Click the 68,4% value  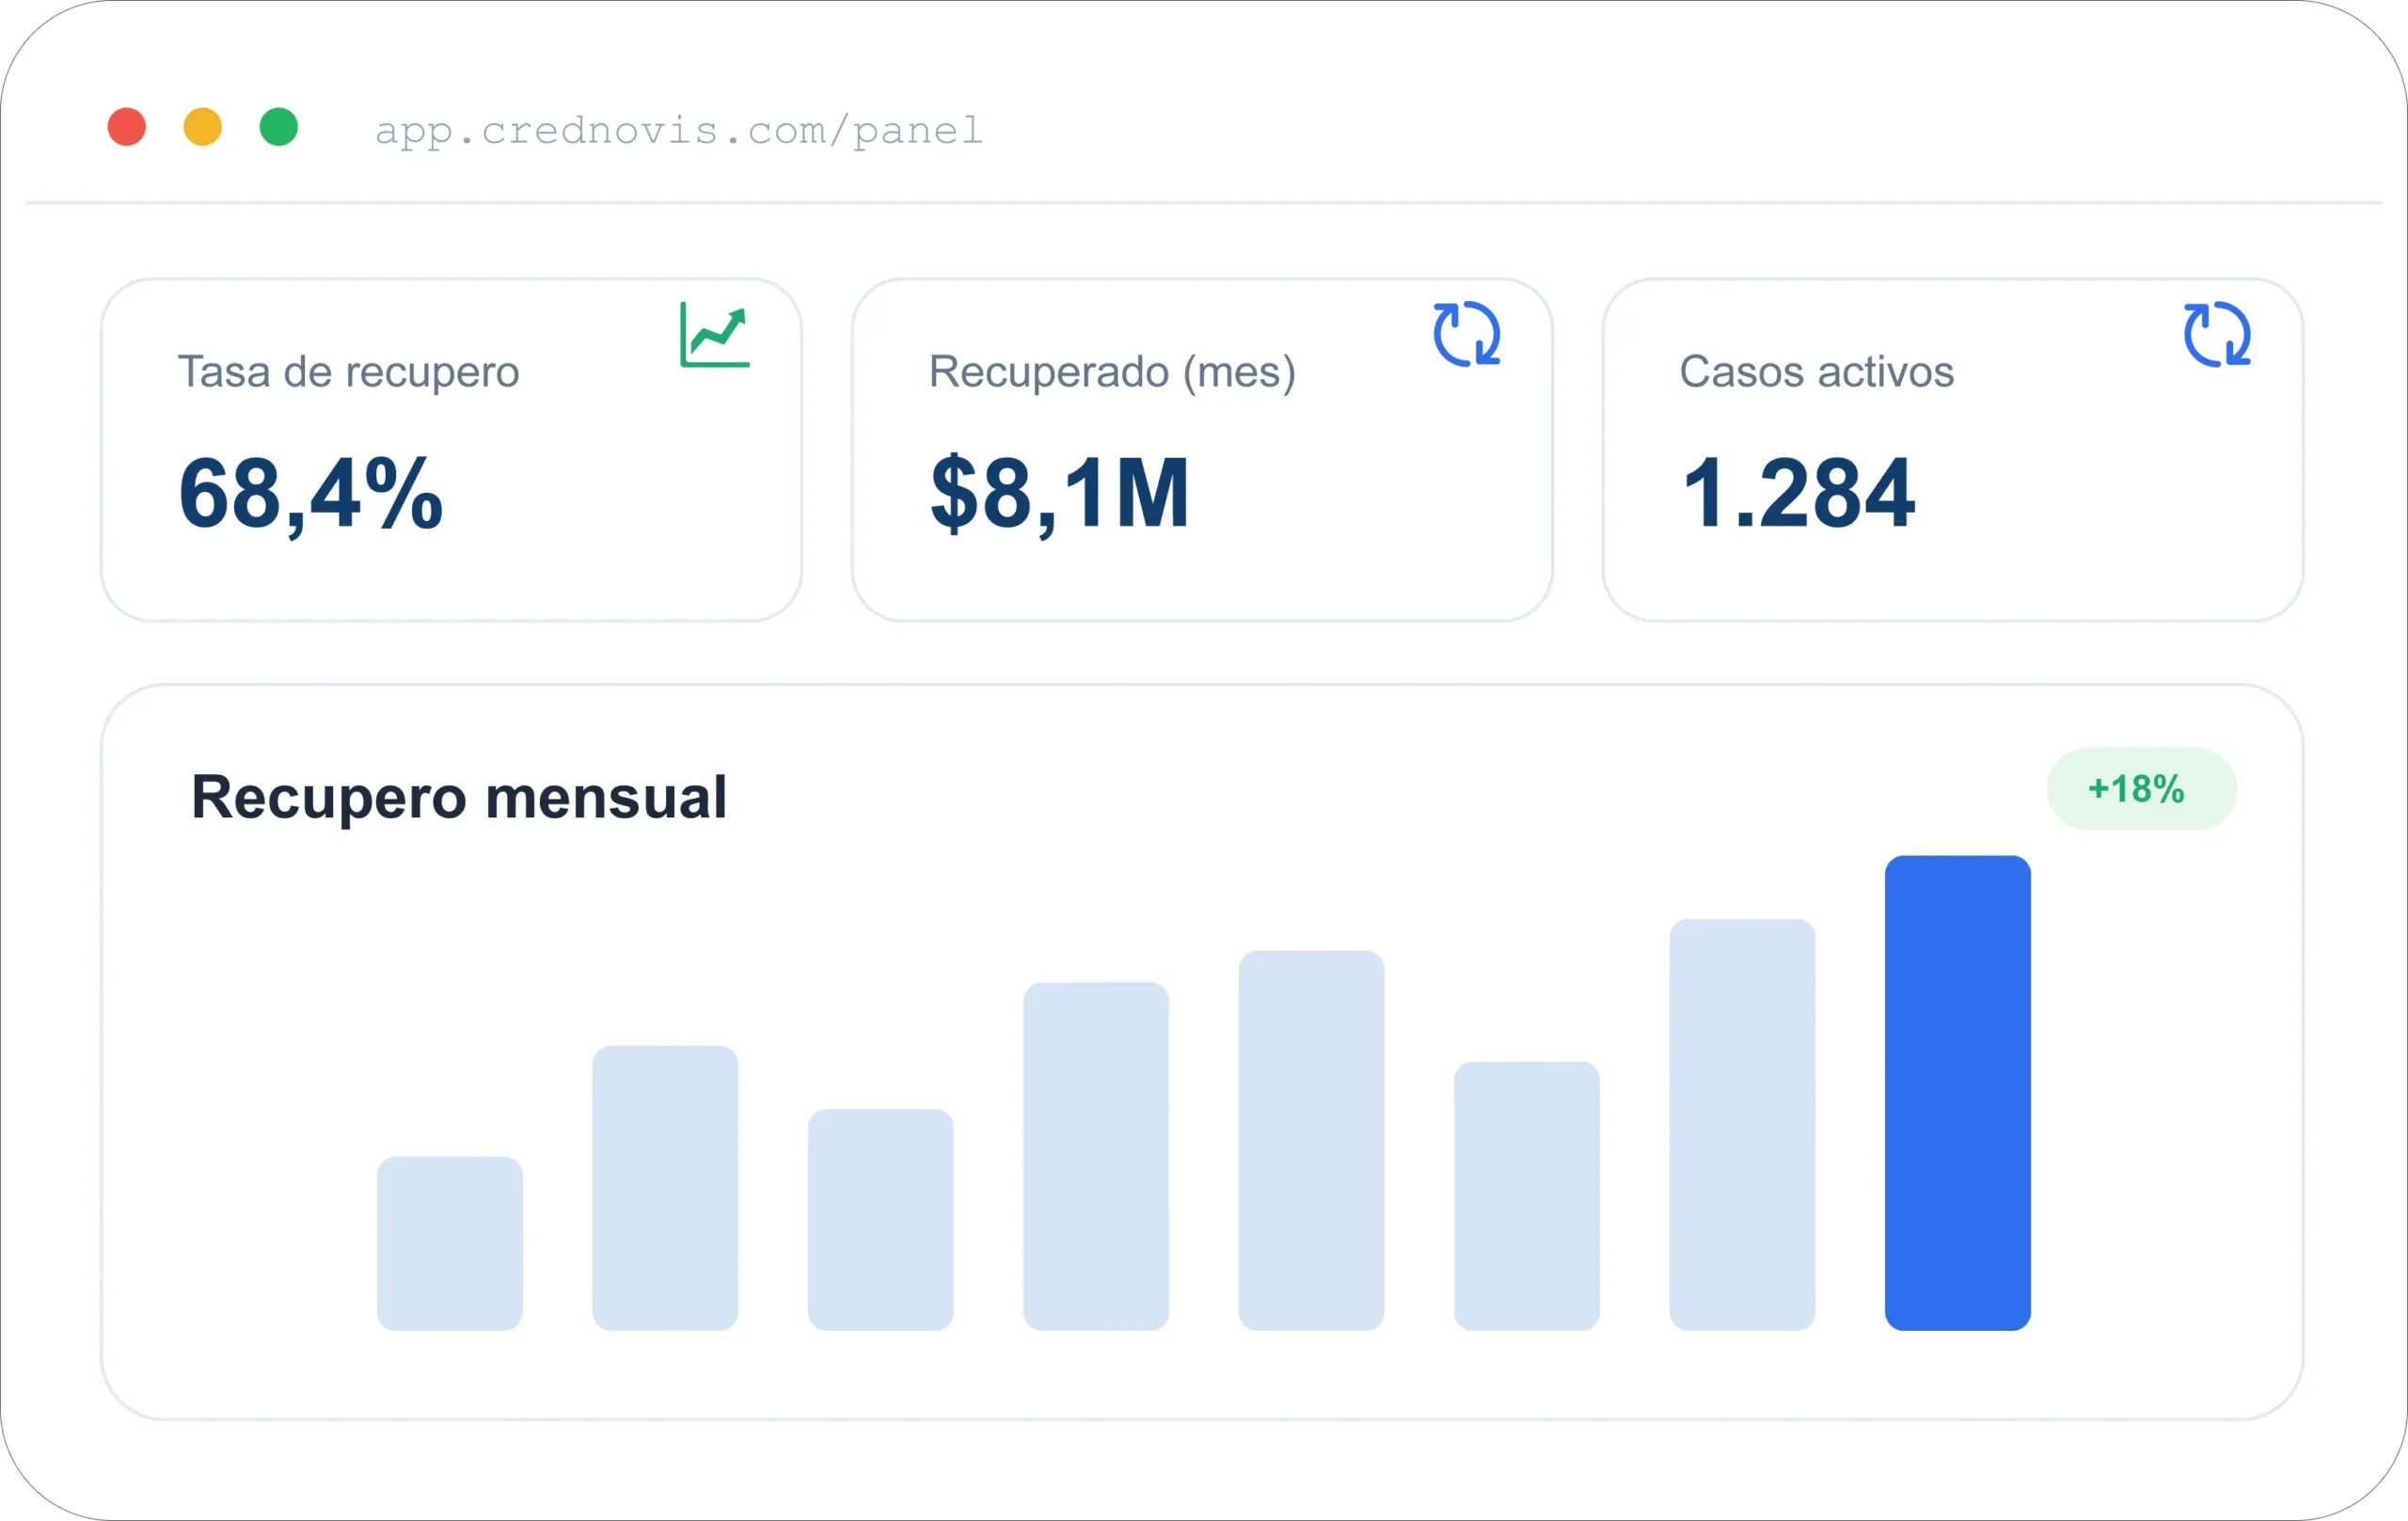coord(311,494)
